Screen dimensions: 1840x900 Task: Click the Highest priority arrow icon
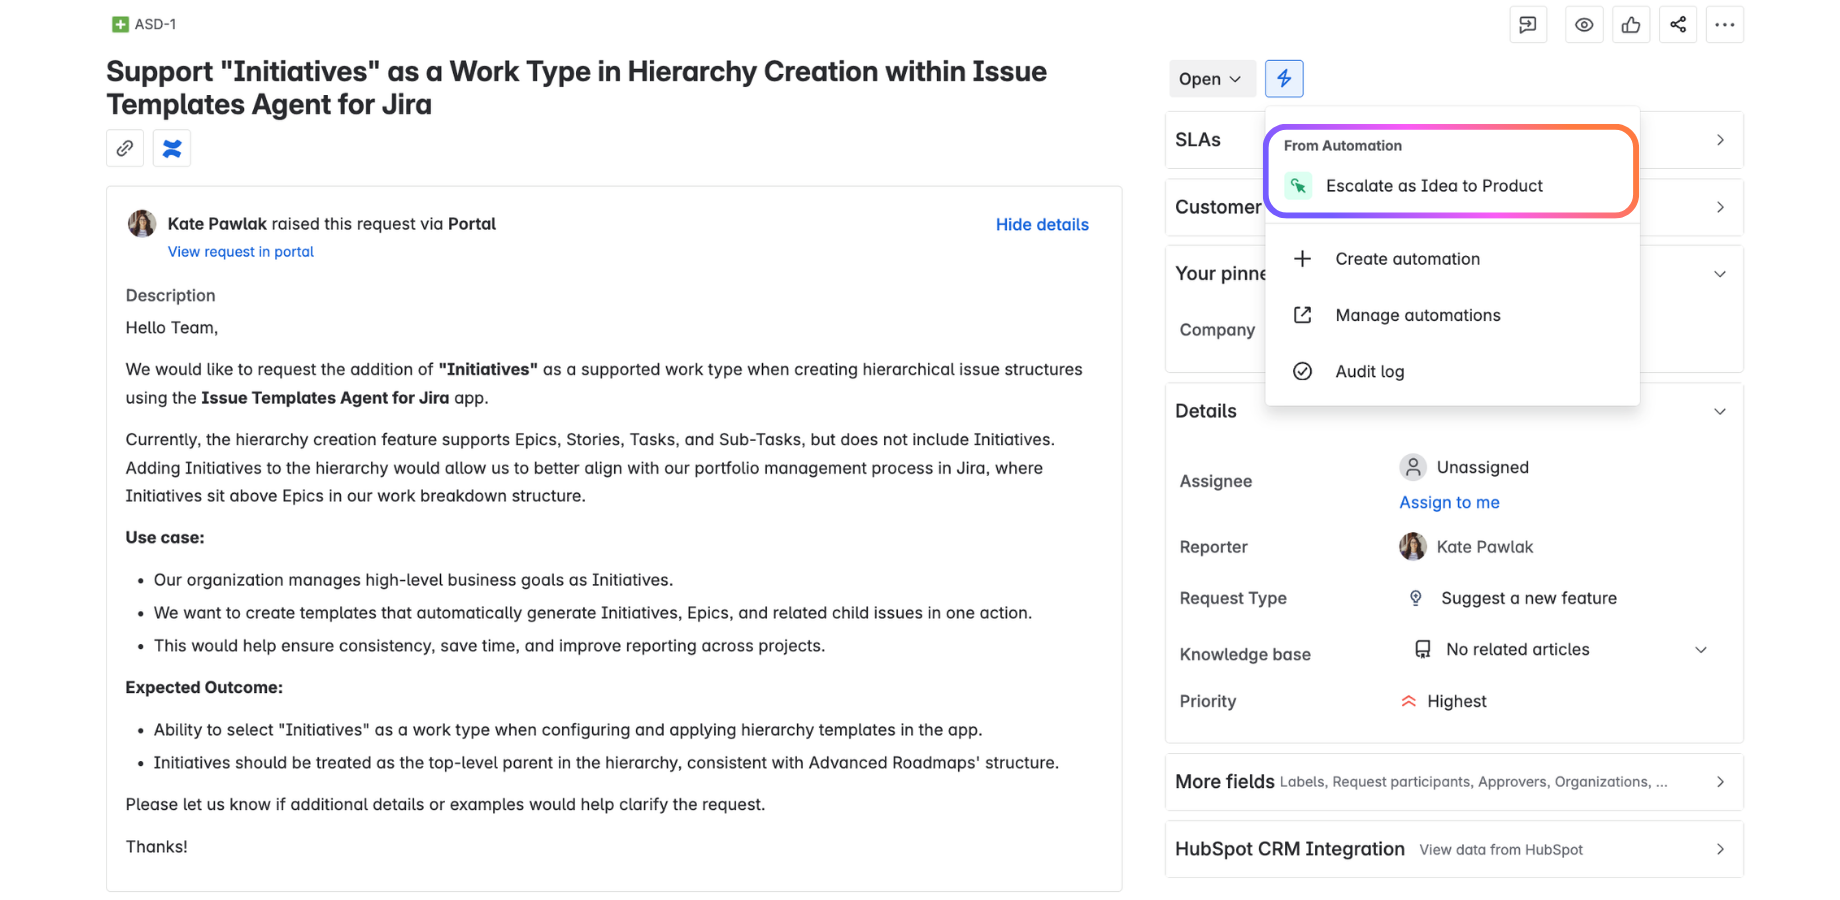point(1409,701)
